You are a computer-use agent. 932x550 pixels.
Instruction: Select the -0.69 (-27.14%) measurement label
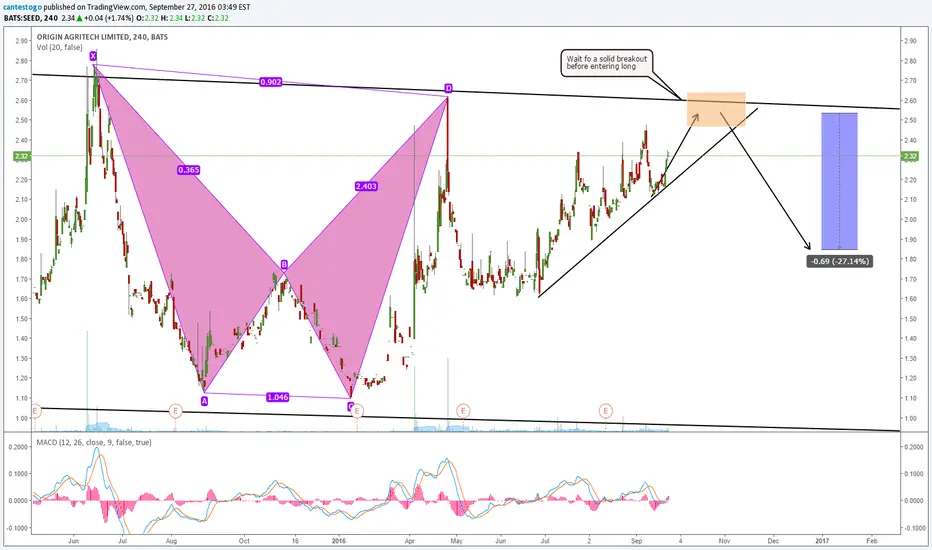pos(839,261)
